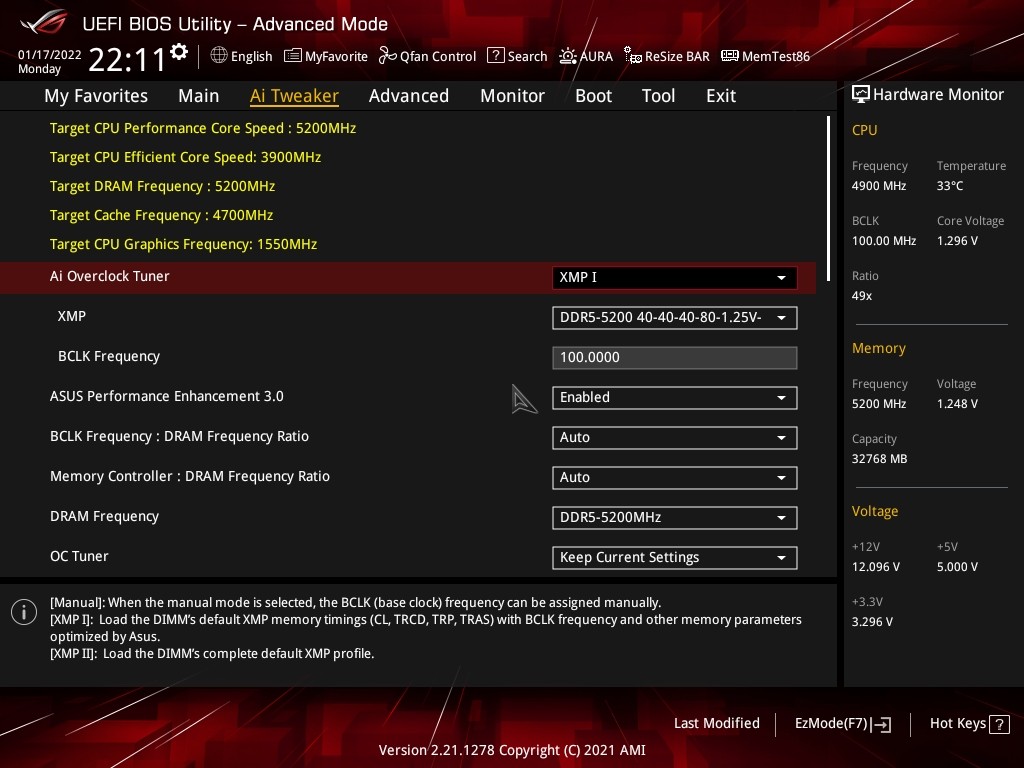Viewport: 1024px width, 768px height.
Task: Open the Boot tab
Action: (x=593, y=96)
